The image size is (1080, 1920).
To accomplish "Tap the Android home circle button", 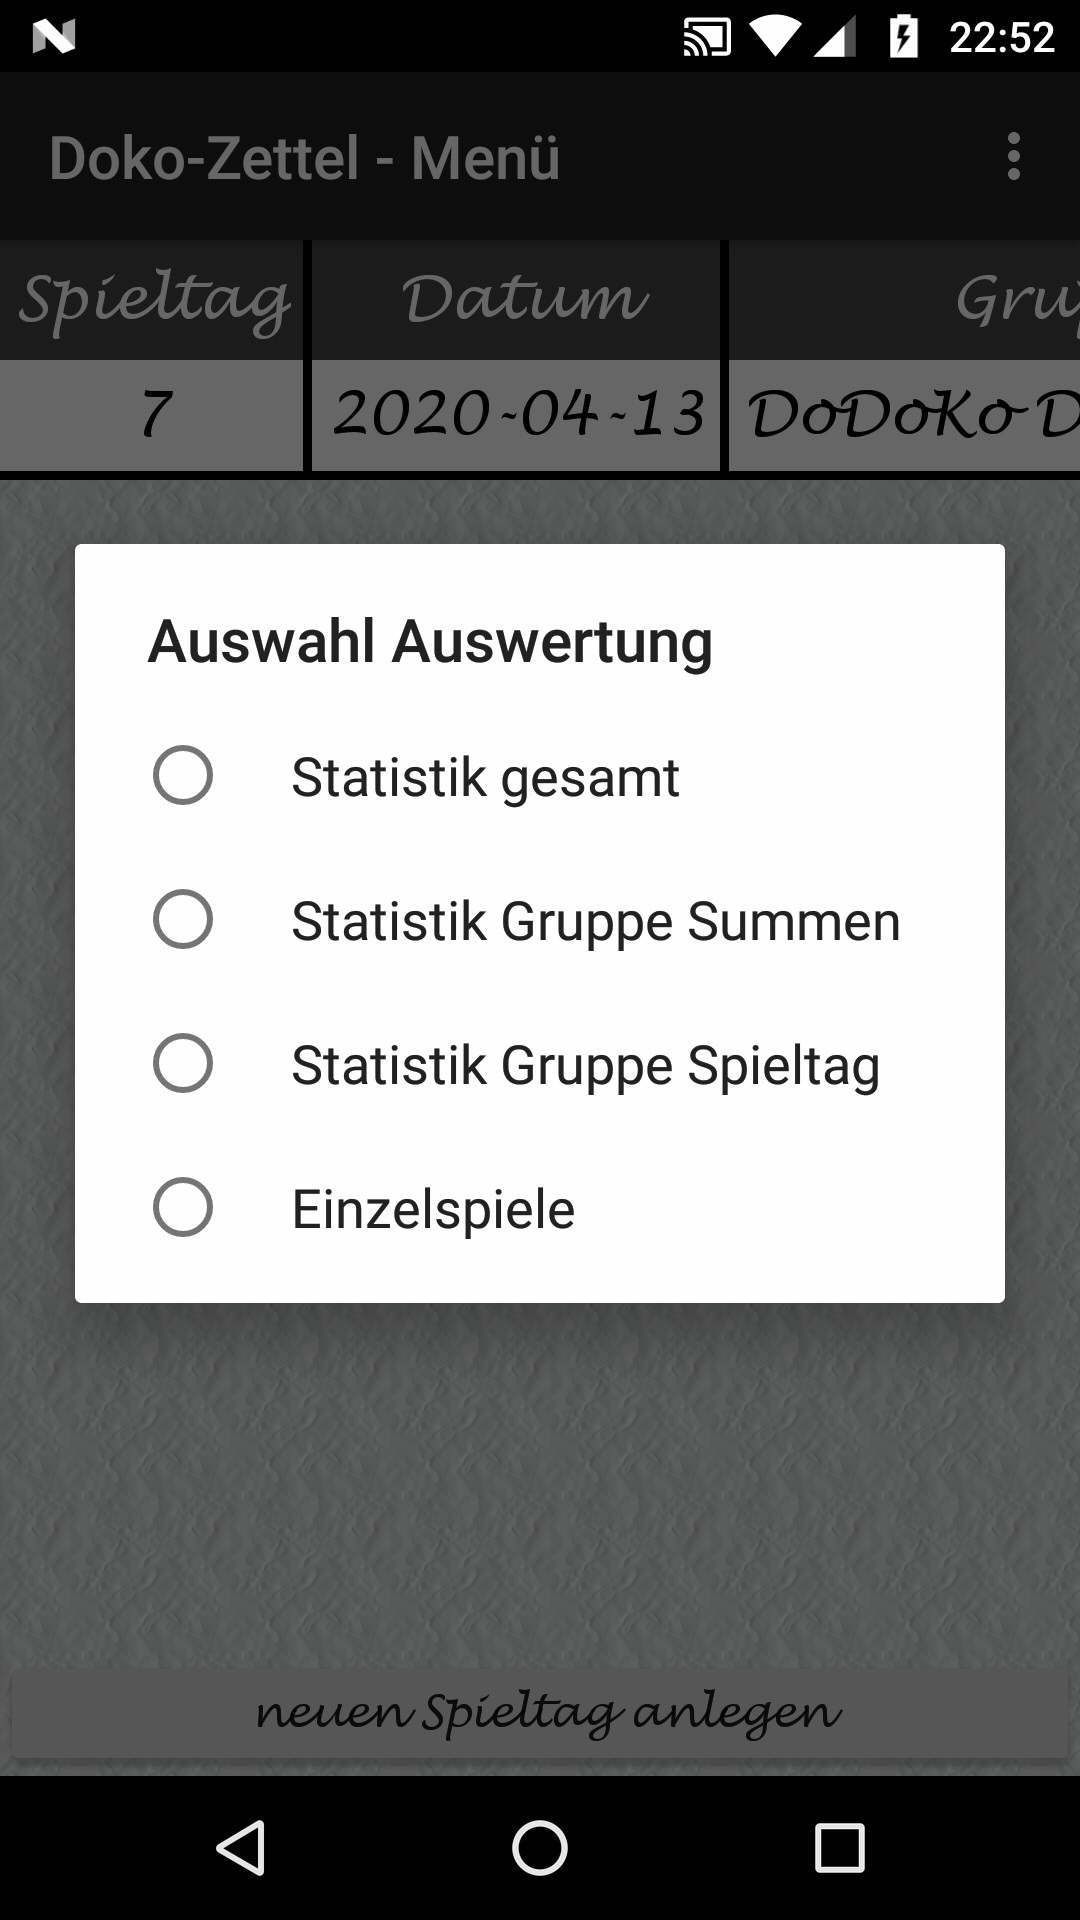I will click(540, 1847).
